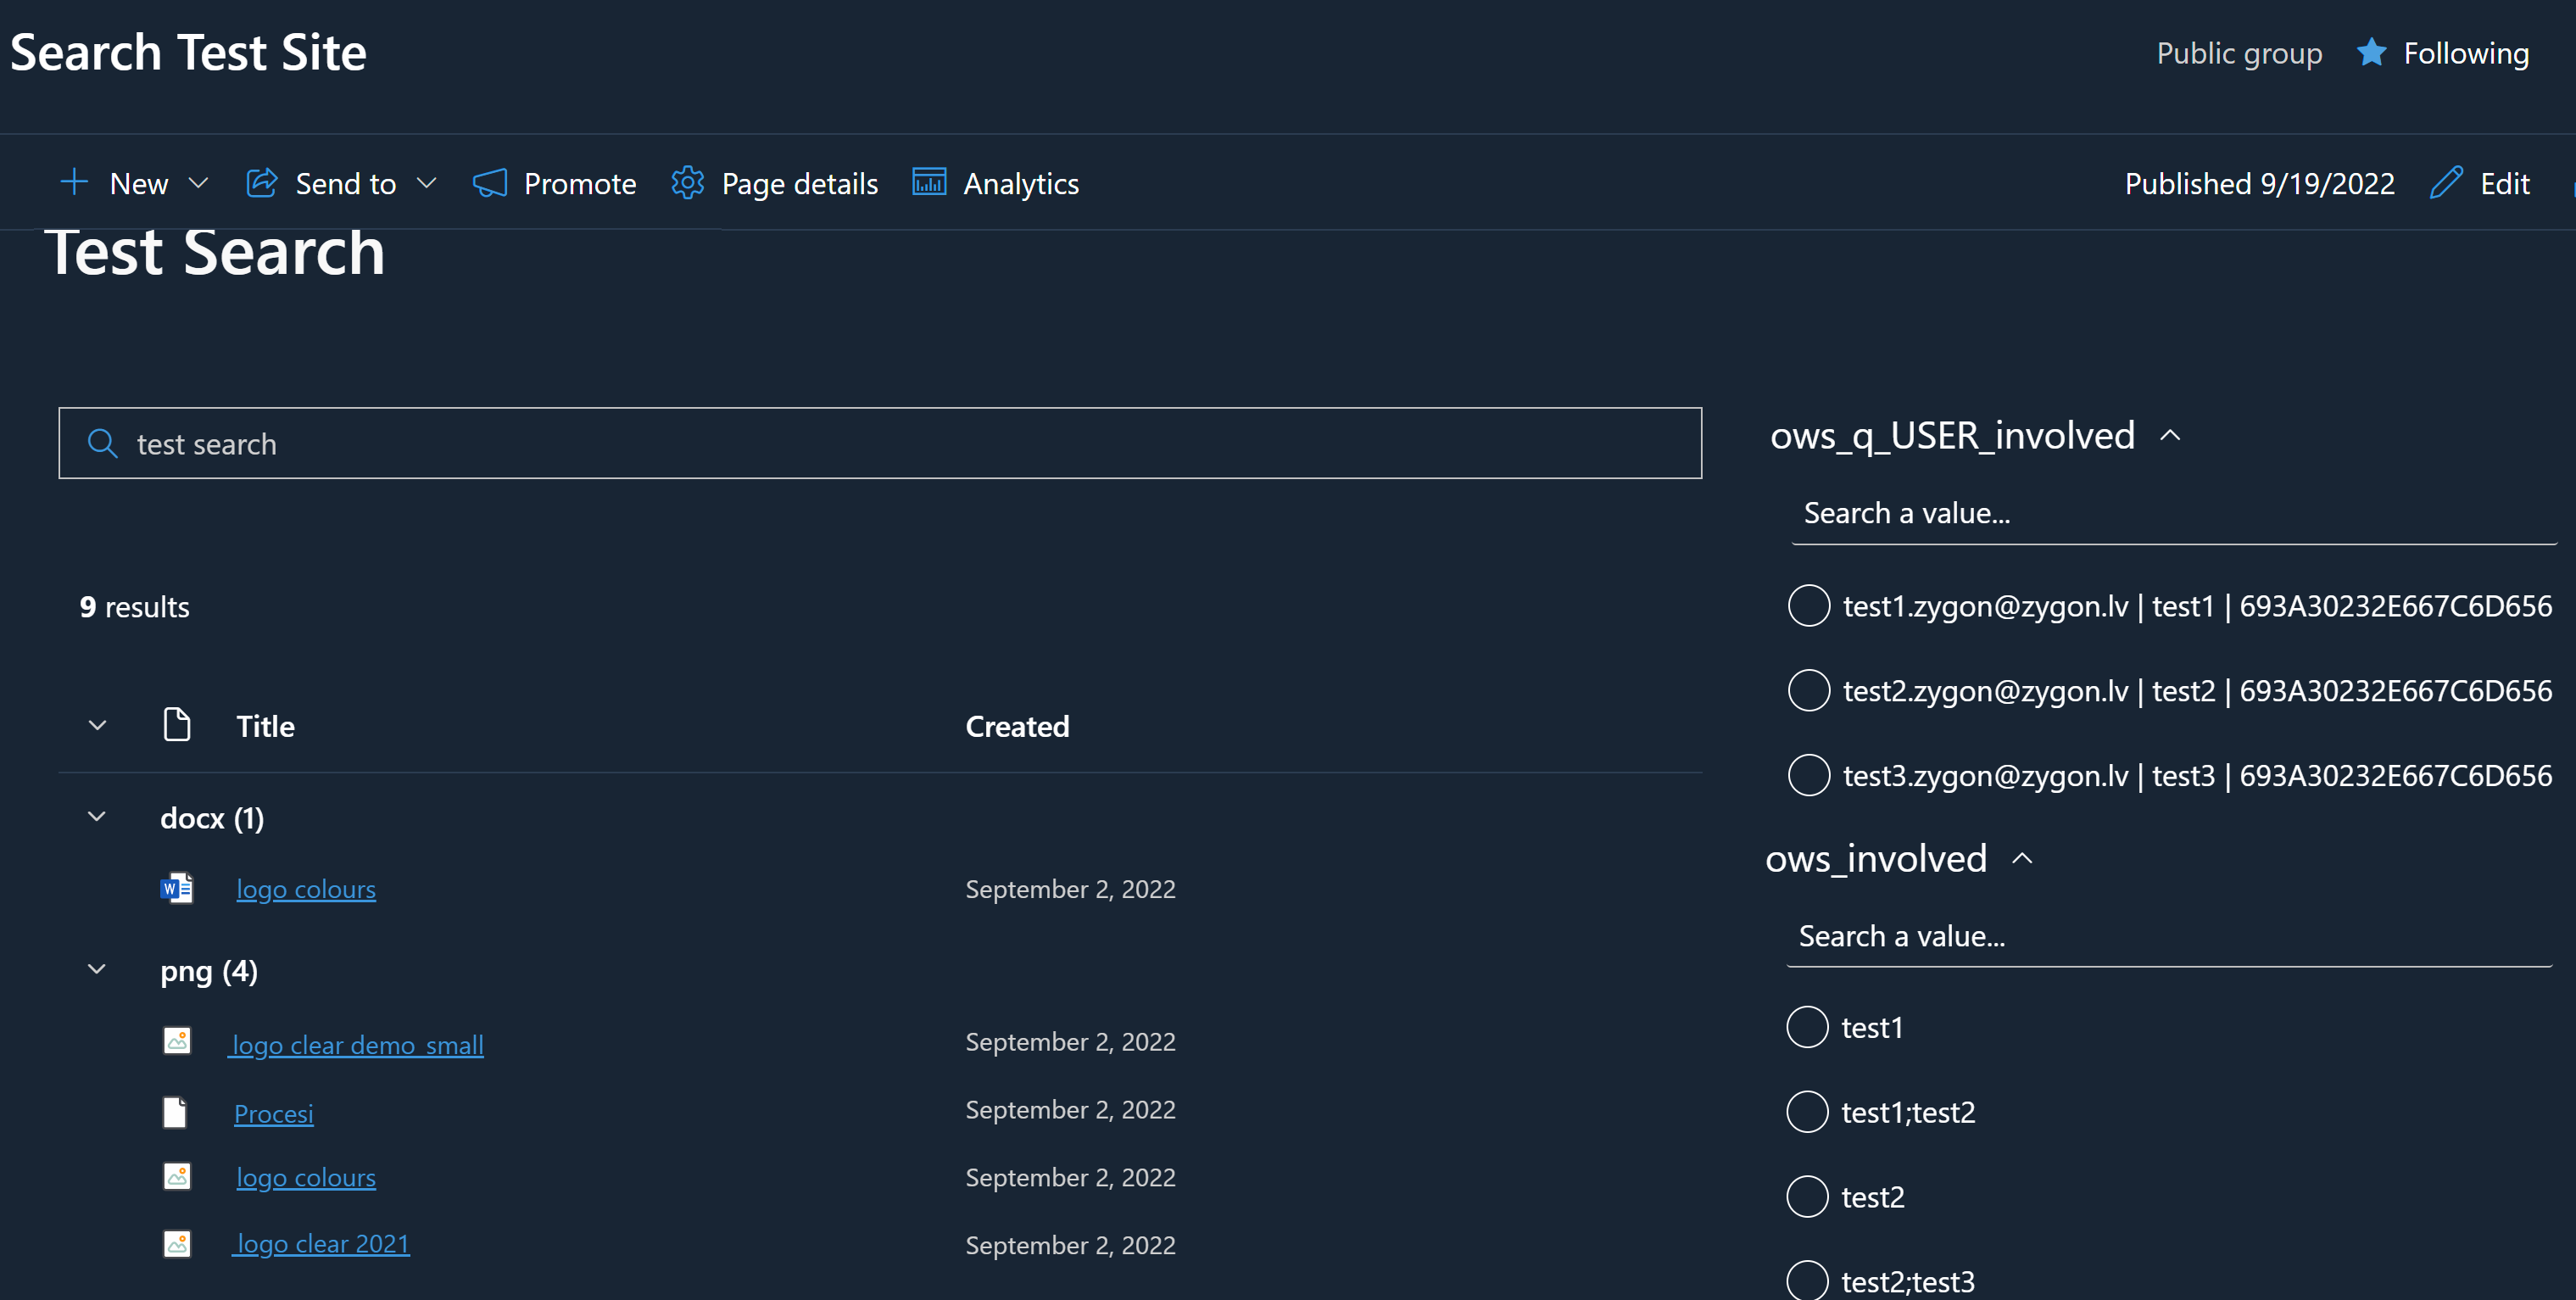Open the logo clear demo_small link
This screenshot has height=1300, width=2576.
[x=357, y=1044]
